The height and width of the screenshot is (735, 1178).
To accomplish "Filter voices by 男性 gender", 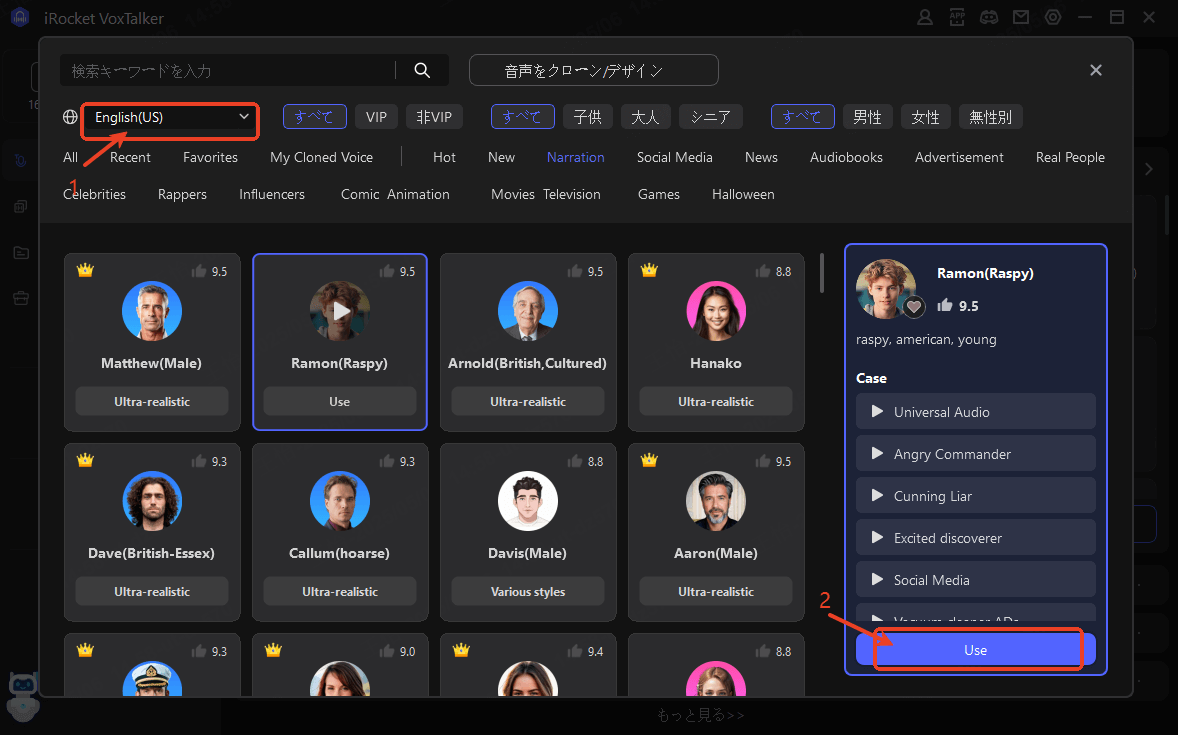I will (x=868, y=116).
